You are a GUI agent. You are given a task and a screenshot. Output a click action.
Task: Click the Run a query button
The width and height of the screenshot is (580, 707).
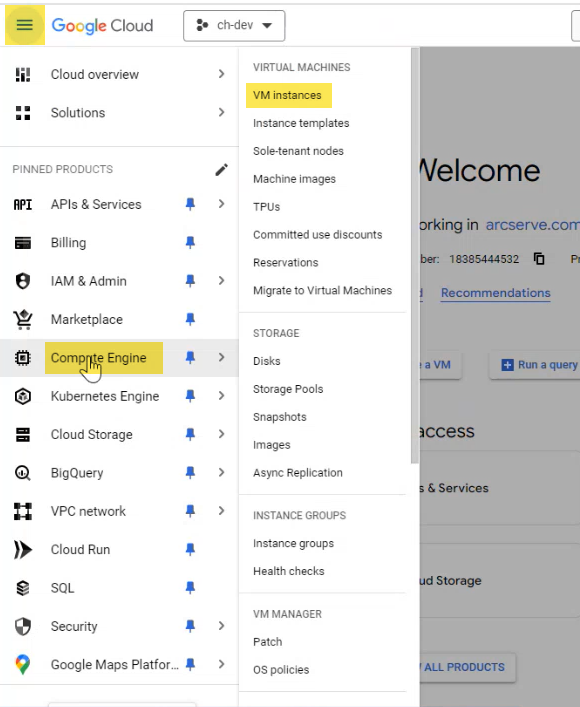click(536, 365)
